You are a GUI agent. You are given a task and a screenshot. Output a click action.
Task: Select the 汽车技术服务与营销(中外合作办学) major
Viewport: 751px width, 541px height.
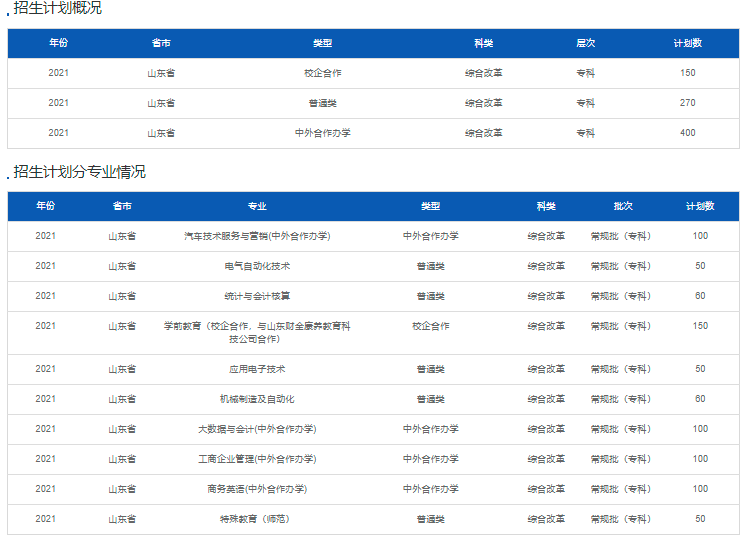click(x=257, y=236)
